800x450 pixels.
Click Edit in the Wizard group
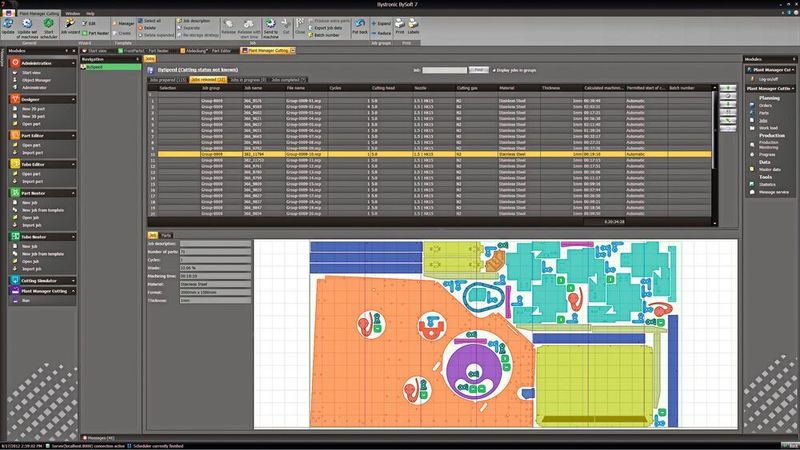[89, 23]
